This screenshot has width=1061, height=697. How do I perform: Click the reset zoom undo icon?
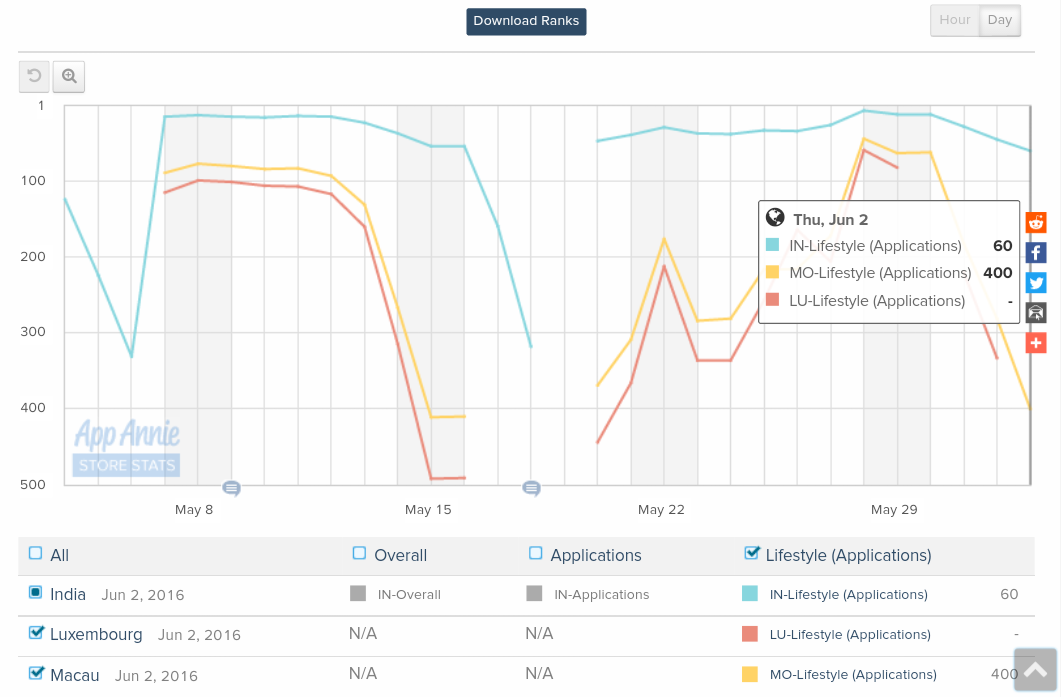pos(34,76)
